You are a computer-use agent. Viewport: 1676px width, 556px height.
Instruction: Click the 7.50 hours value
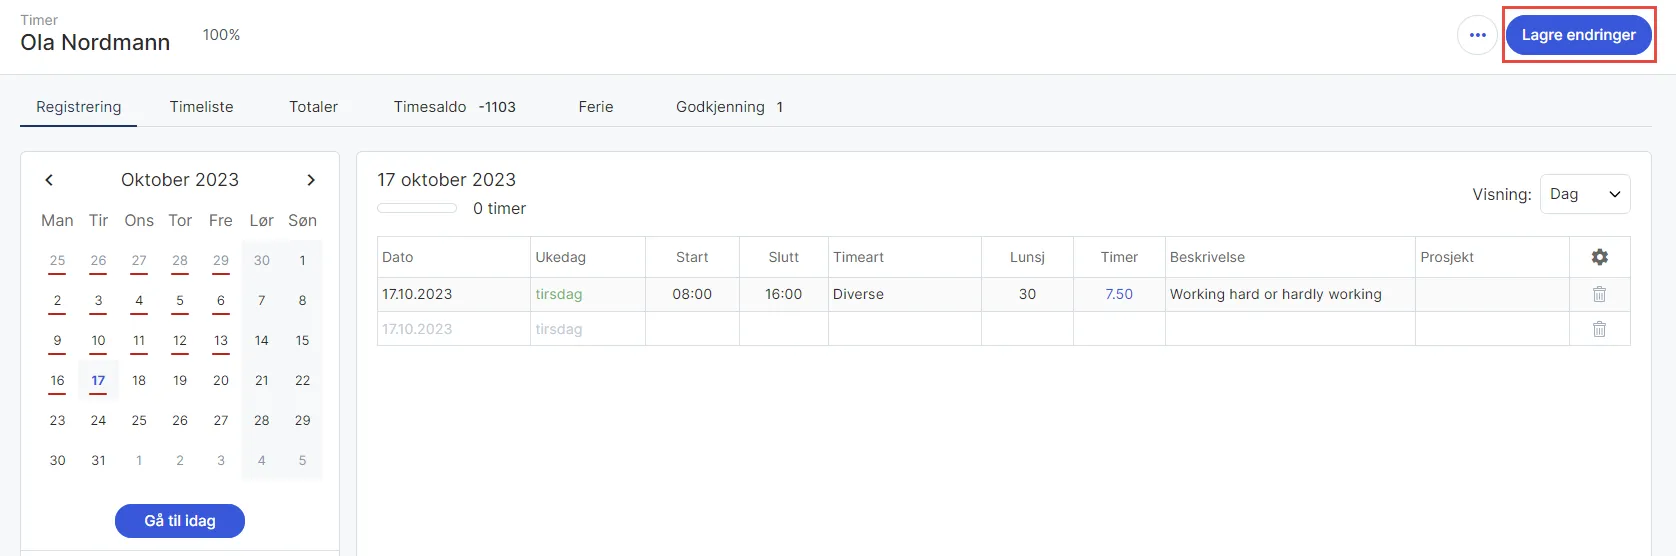1119,294
